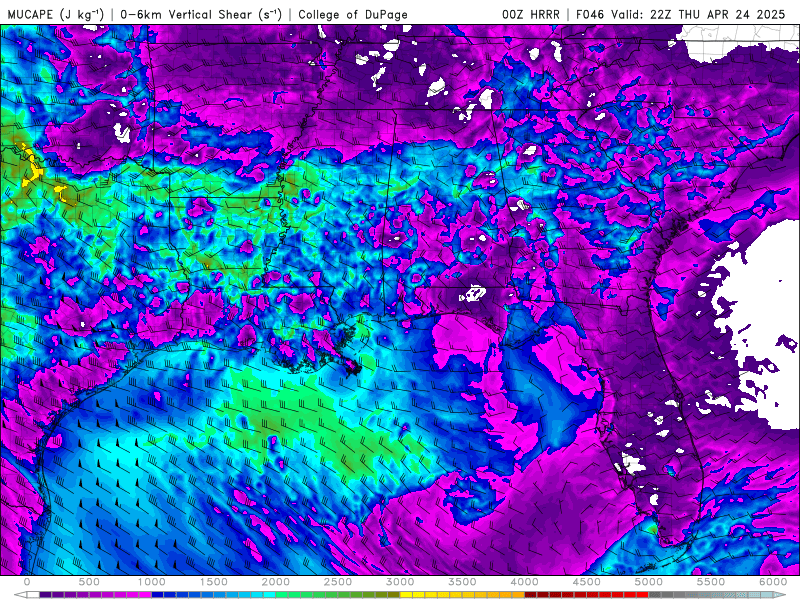Click the 500 label on the color scale
The width and height of the screenshot is (800, 600).
click(x=89, y=582)
